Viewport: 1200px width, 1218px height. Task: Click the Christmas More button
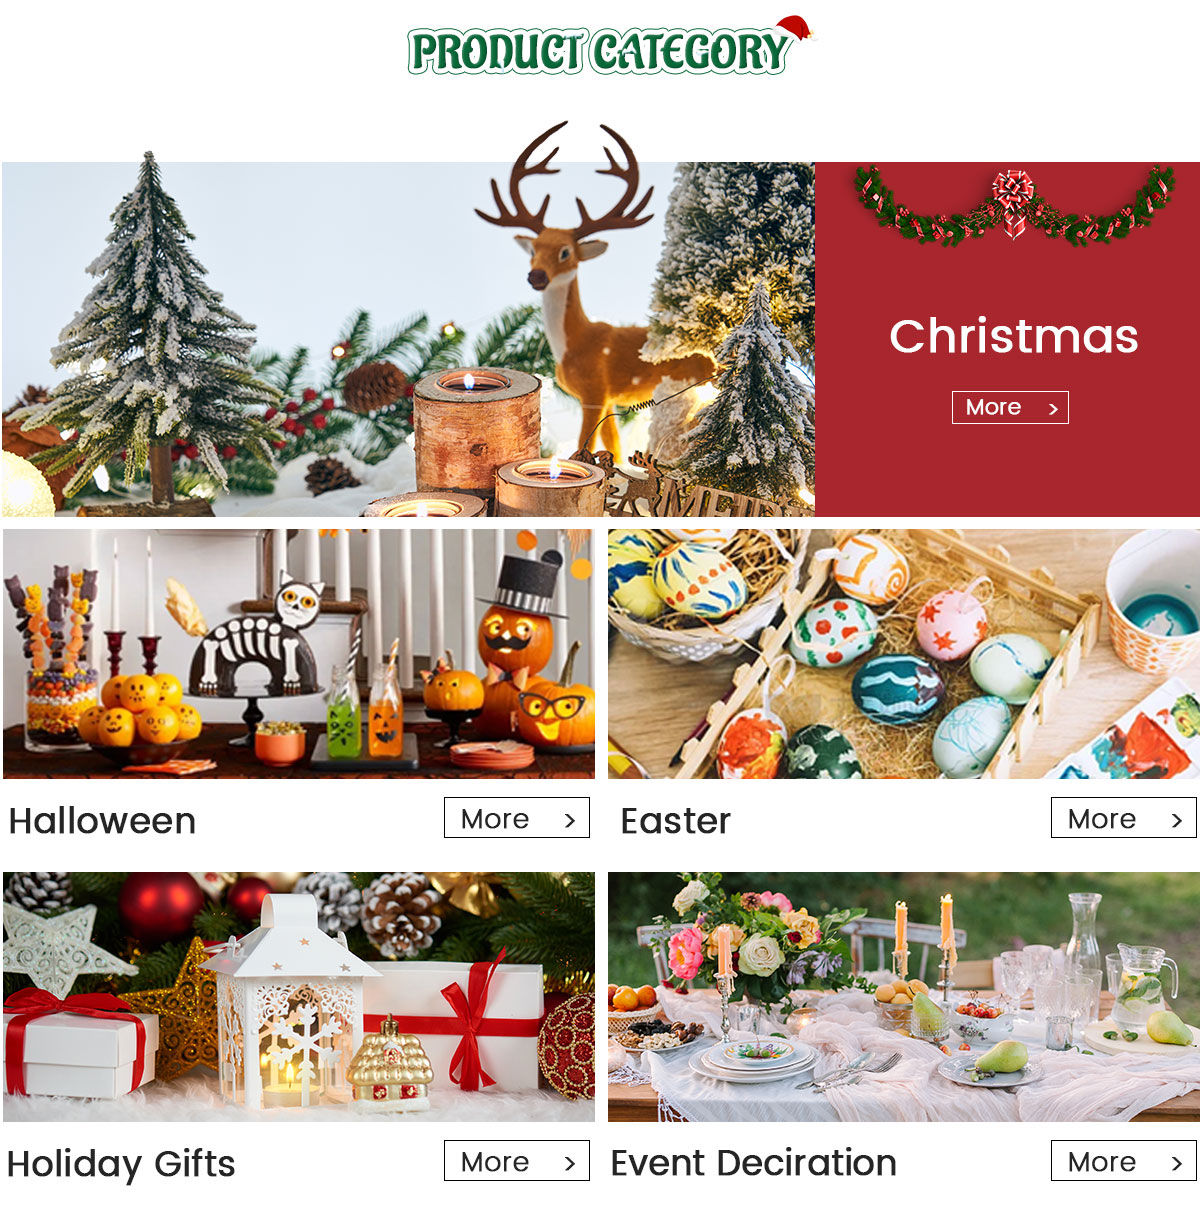pos(1010,407)
